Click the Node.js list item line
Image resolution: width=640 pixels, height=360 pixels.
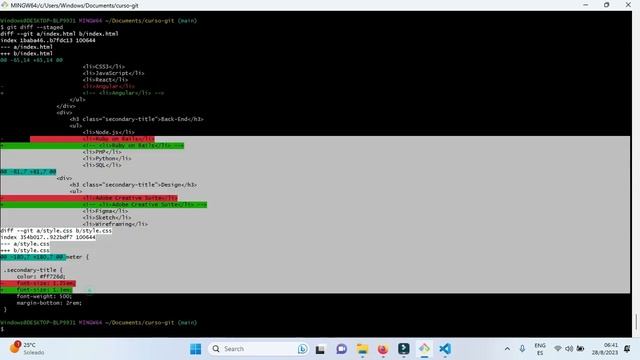pos(109,132)
